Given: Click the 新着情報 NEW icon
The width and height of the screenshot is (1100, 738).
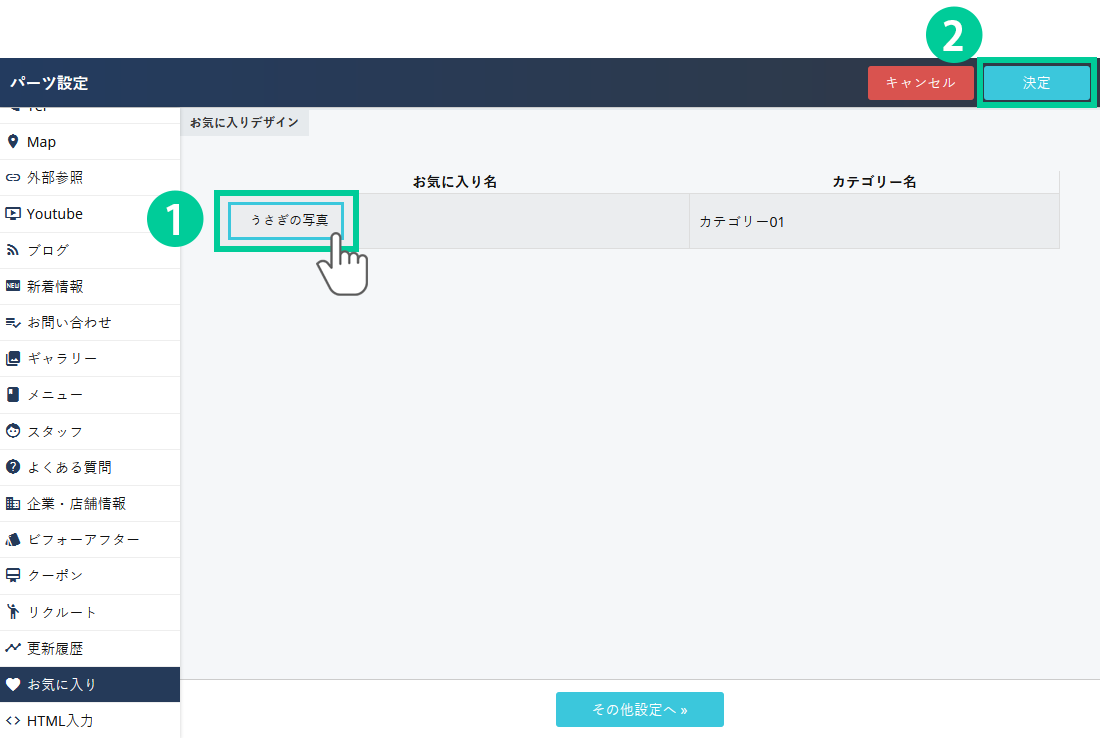Looking at the screenshot, I should [13, 286].
